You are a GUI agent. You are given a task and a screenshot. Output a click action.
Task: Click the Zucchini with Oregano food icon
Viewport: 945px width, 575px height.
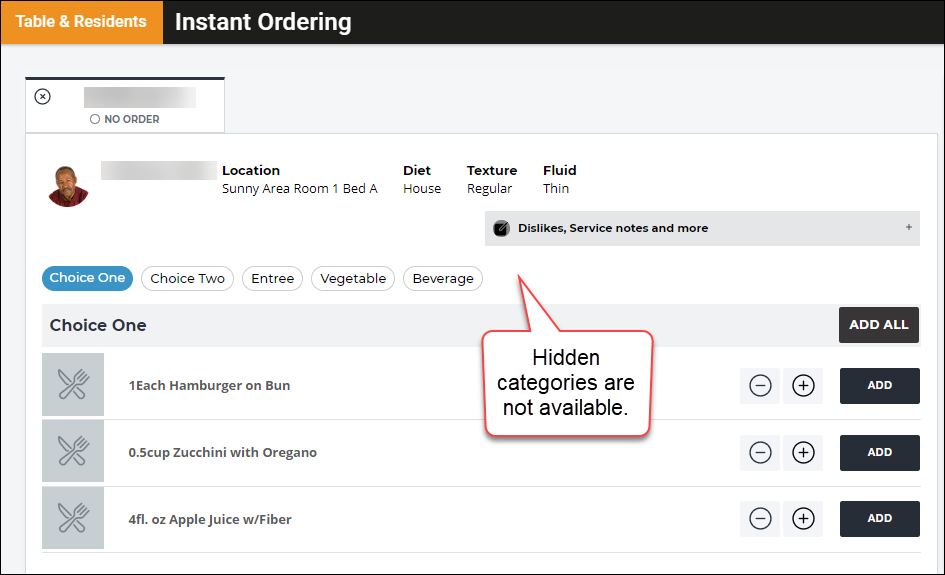click(73, 451)
